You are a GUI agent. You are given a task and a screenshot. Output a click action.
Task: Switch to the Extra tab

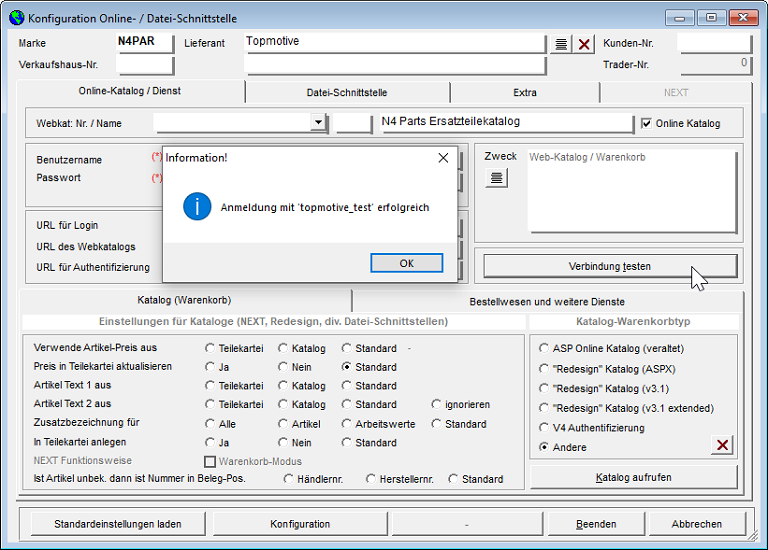[x=525, y=93]
